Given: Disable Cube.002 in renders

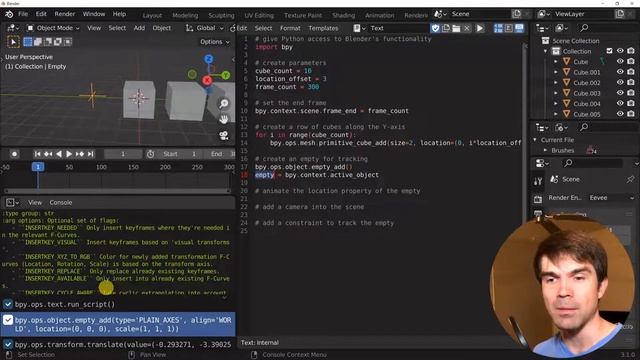Looking at the screenshot, I should 631,82.
